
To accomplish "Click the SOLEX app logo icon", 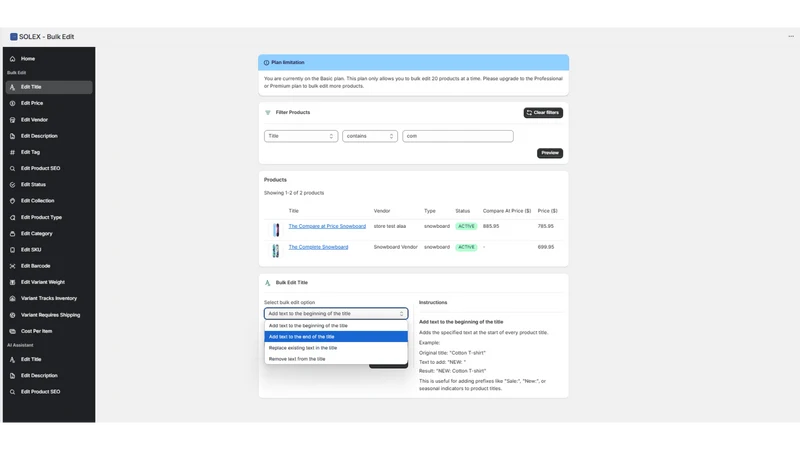I will 14,37.
